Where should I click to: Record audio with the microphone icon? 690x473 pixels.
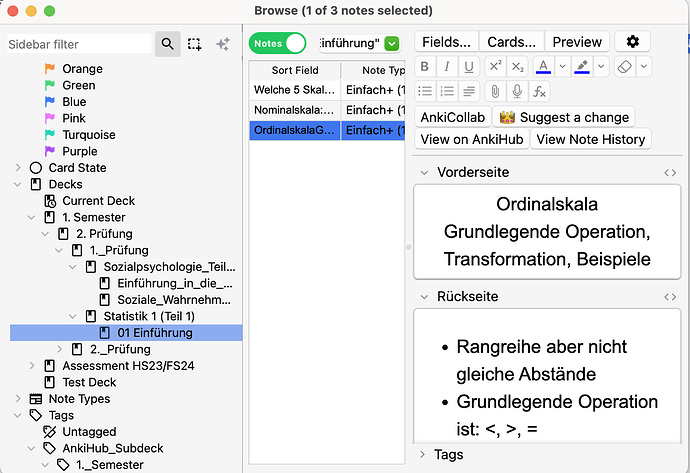point(517,92)
